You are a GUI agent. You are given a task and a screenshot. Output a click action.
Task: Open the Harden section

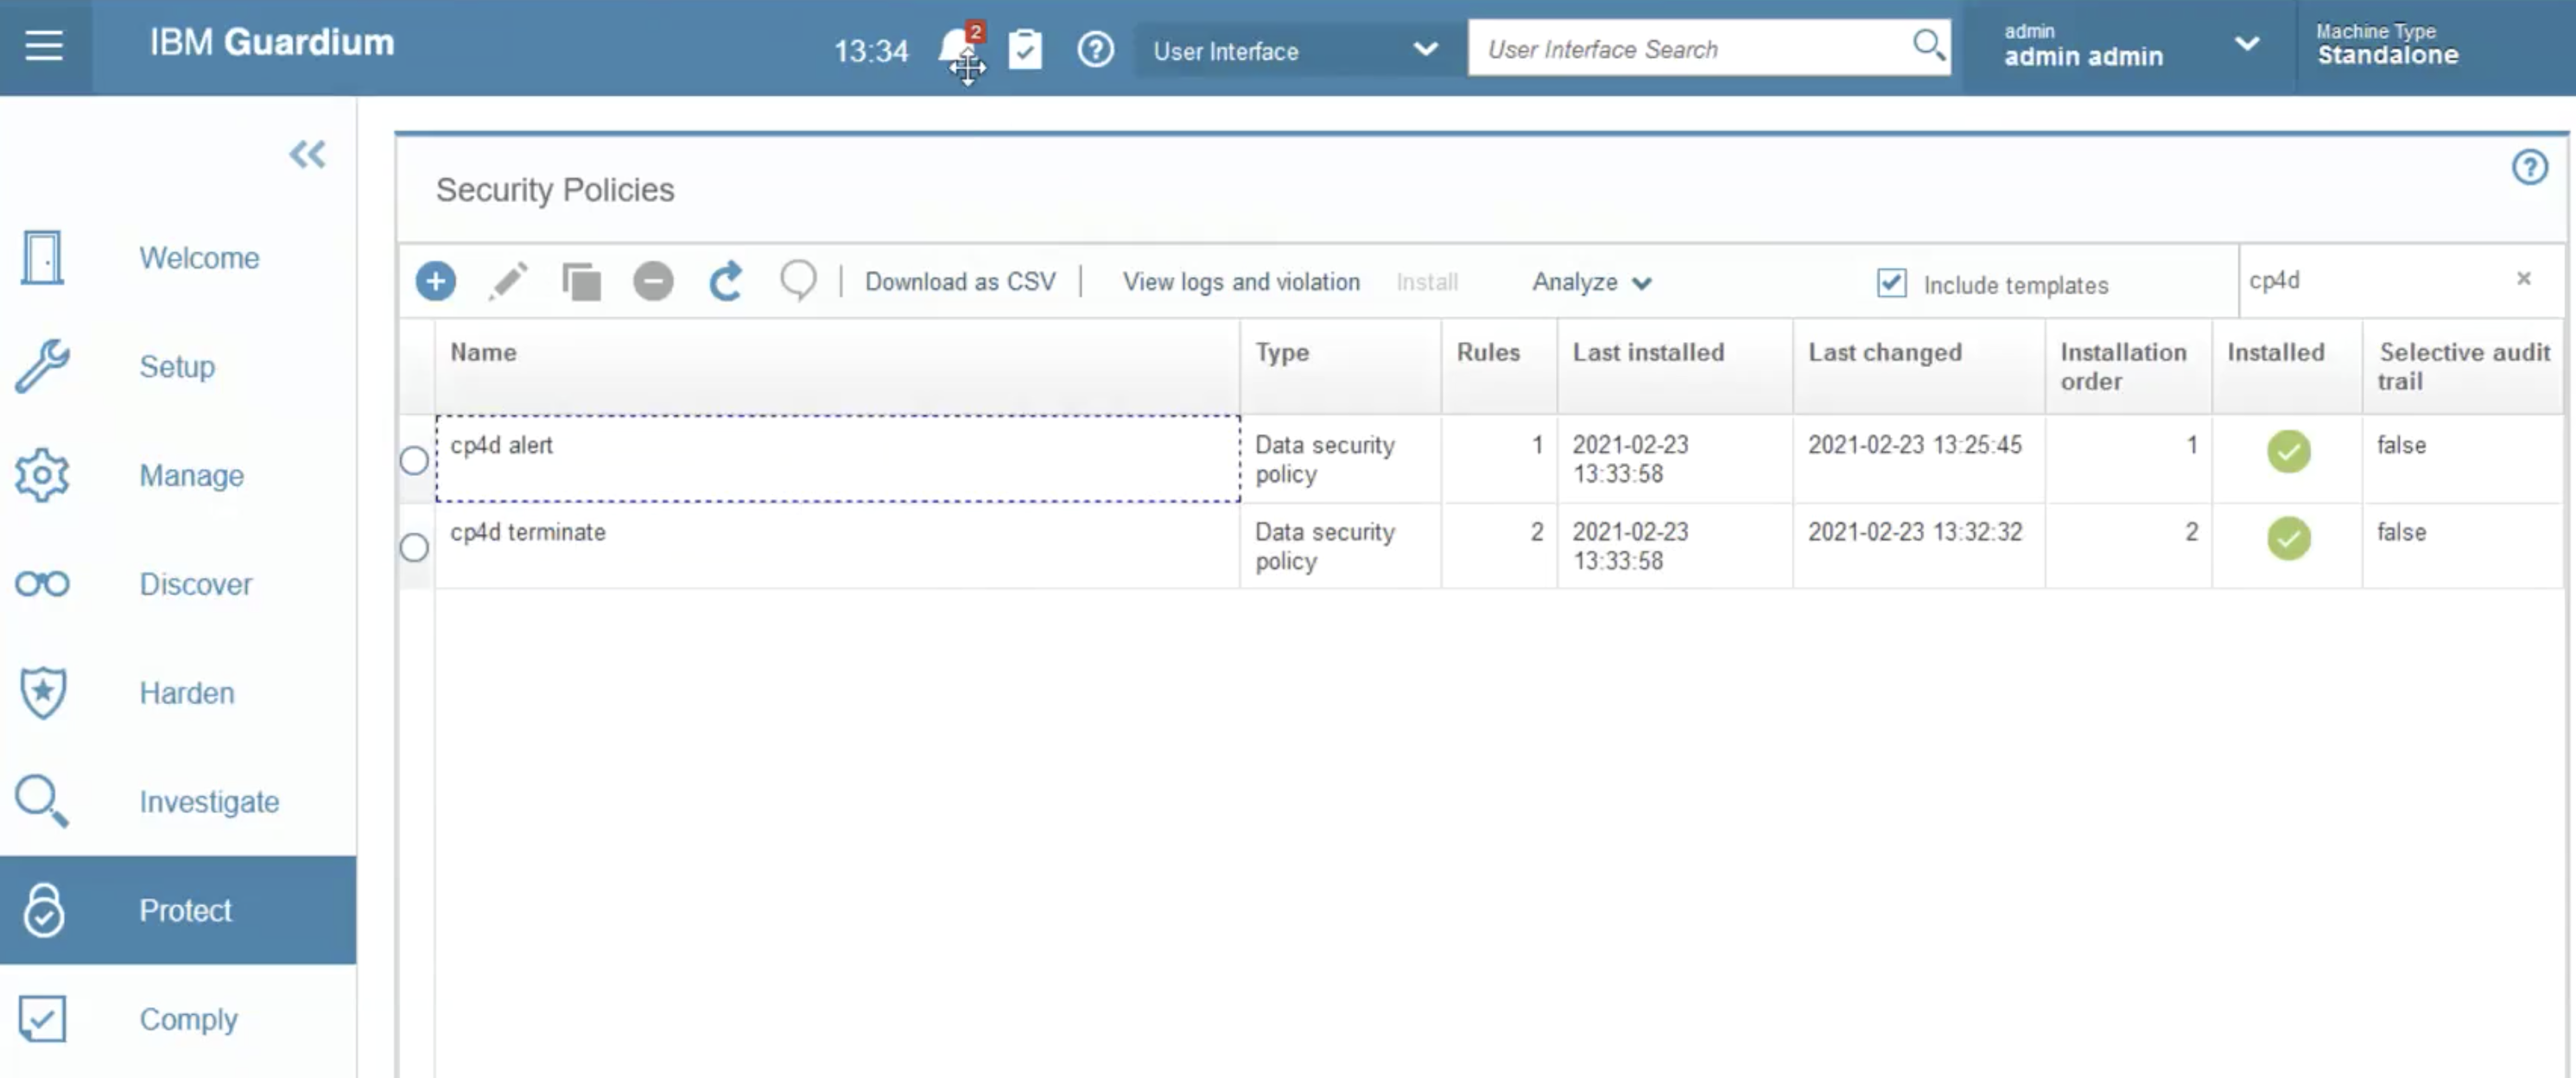(187, 693)
